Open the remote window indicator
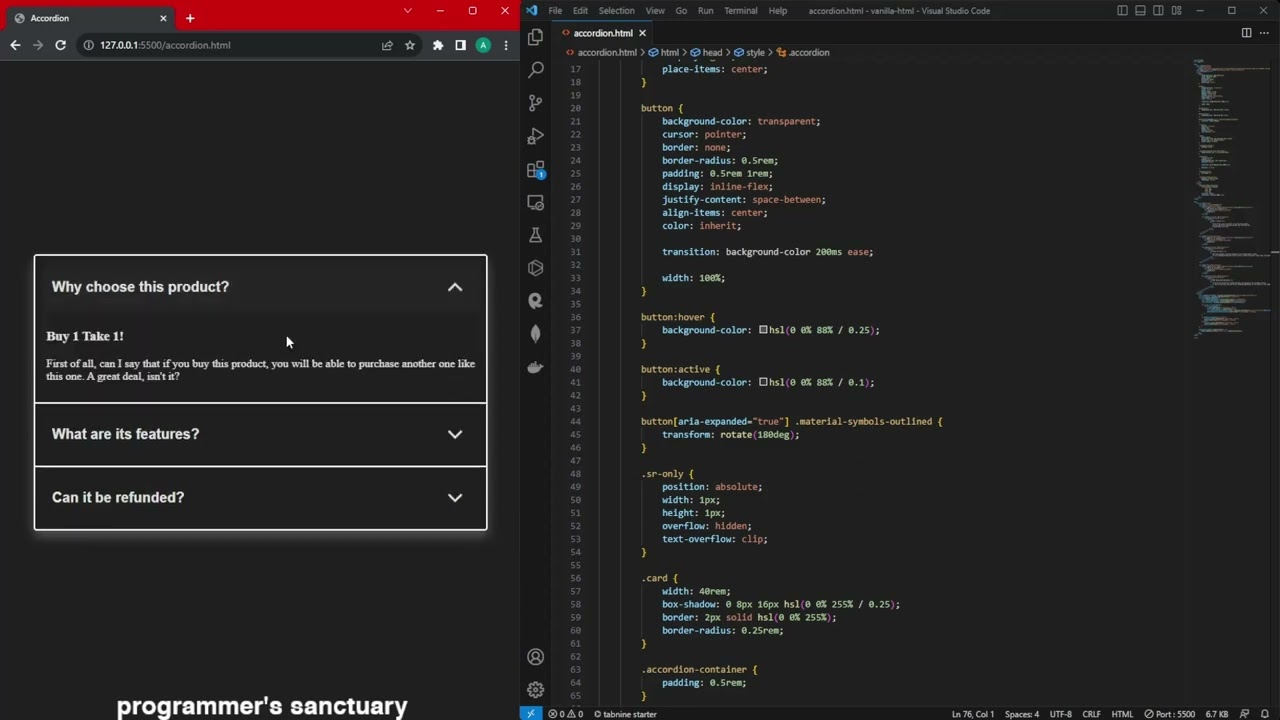This screenshot has height=720, width=1280. coord(530,714)
